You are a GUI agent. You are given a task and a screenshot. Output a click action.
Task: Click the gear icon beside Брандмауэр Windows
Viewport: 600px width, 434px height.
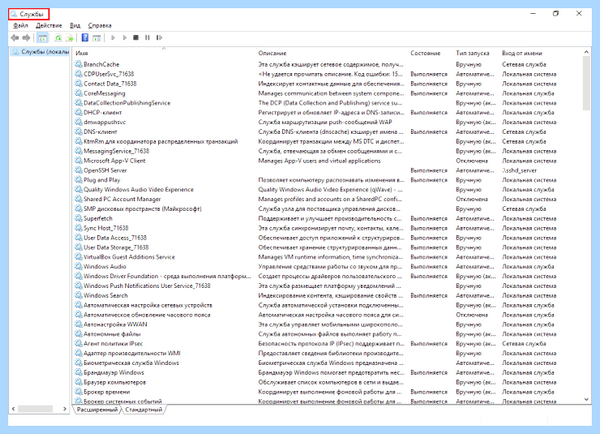pos(78,372)
